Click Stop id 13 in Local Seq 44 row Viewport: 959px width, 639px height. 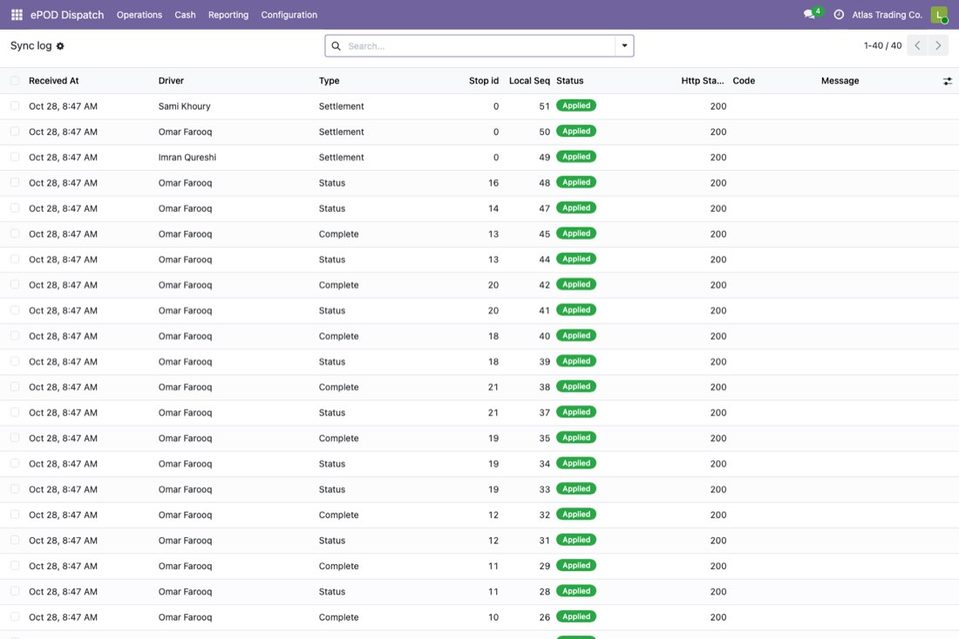click(494, 259)
